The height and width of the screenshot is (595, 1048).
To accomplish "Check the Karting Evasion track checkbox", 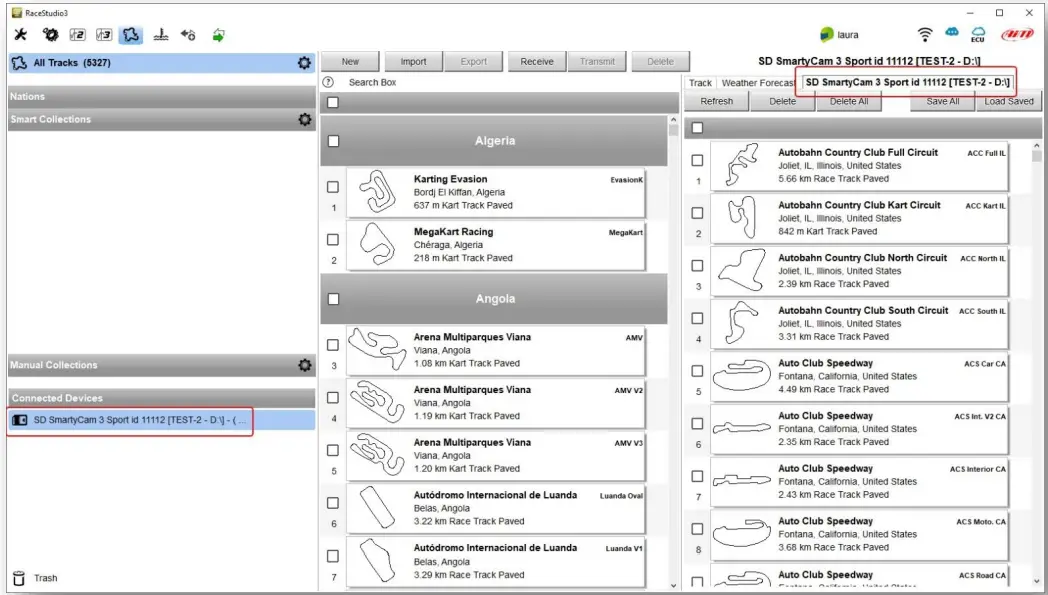I will point(333,187).
